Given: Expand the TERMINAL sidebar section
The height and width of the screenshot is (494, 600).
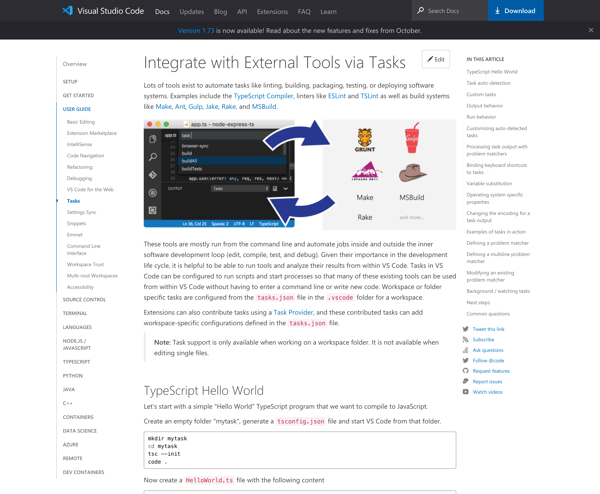Looking at the screenshot, I should point(75,313).
